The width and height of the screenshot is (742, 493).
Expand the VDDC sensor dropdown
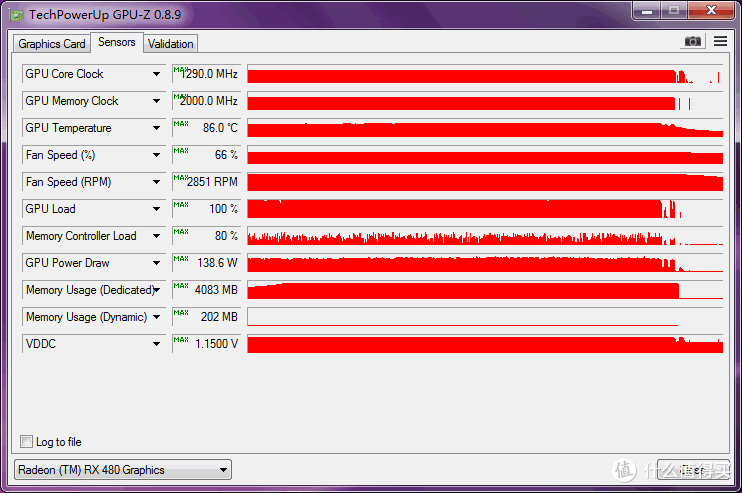click(x=157, y=344)
